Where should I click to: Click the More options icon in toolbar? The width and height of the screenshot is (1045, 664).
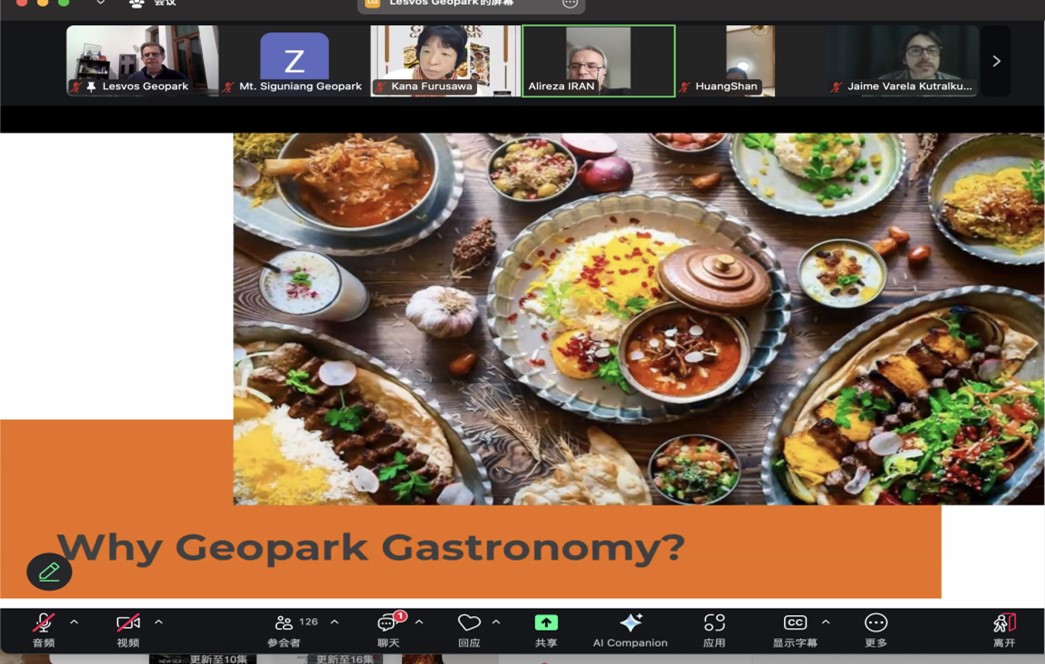876,623
